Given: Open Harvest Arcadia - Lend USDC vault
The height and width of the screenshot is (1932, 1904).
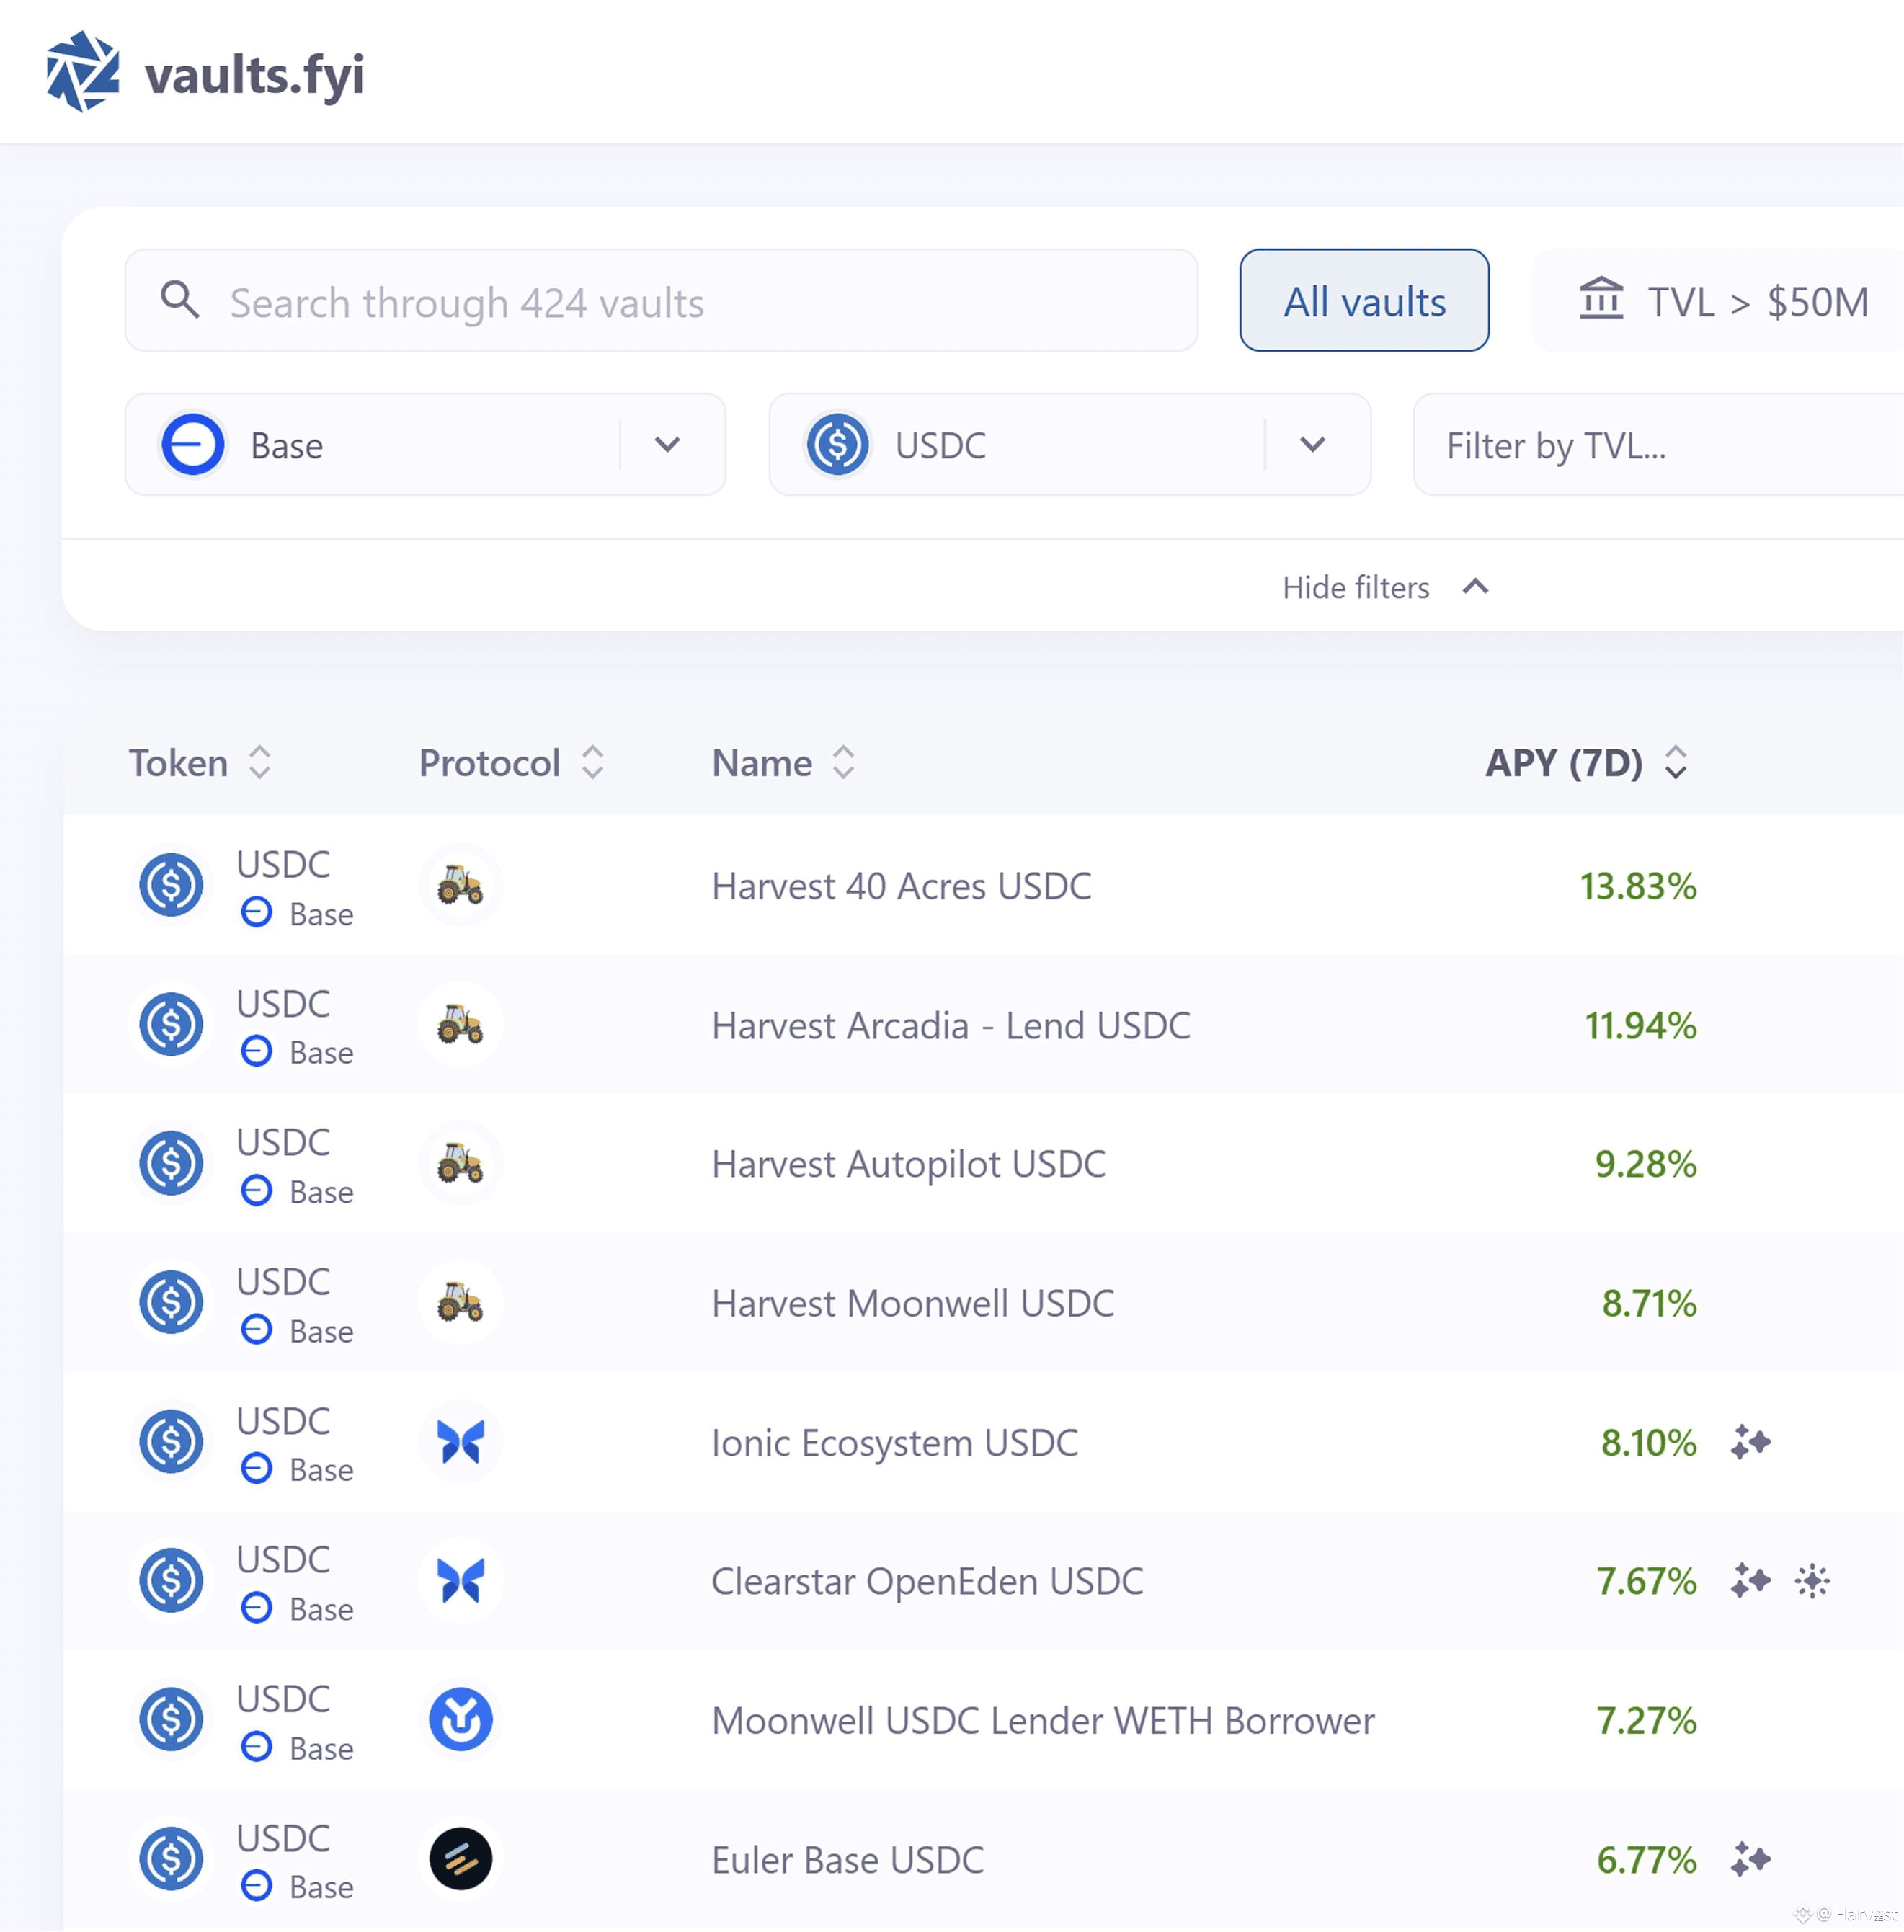Looking at the screenshot, I should [951, 1025].
